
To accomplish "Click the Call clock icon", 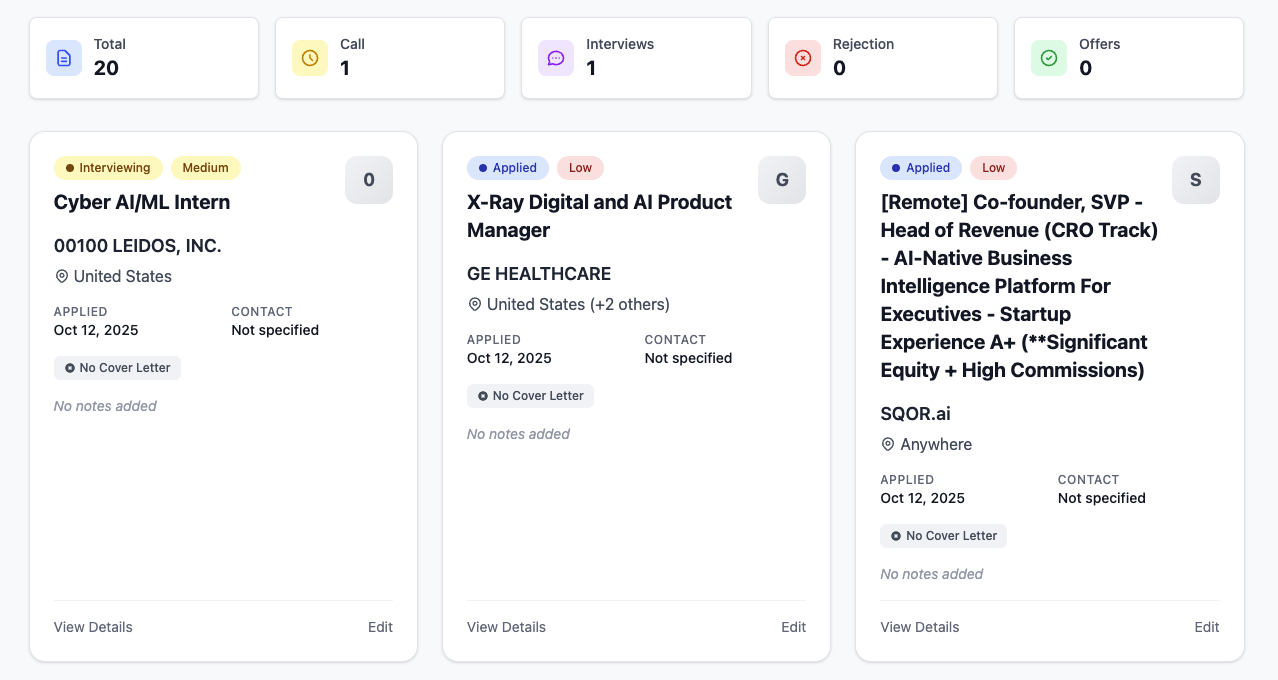I will click(310, 58).
